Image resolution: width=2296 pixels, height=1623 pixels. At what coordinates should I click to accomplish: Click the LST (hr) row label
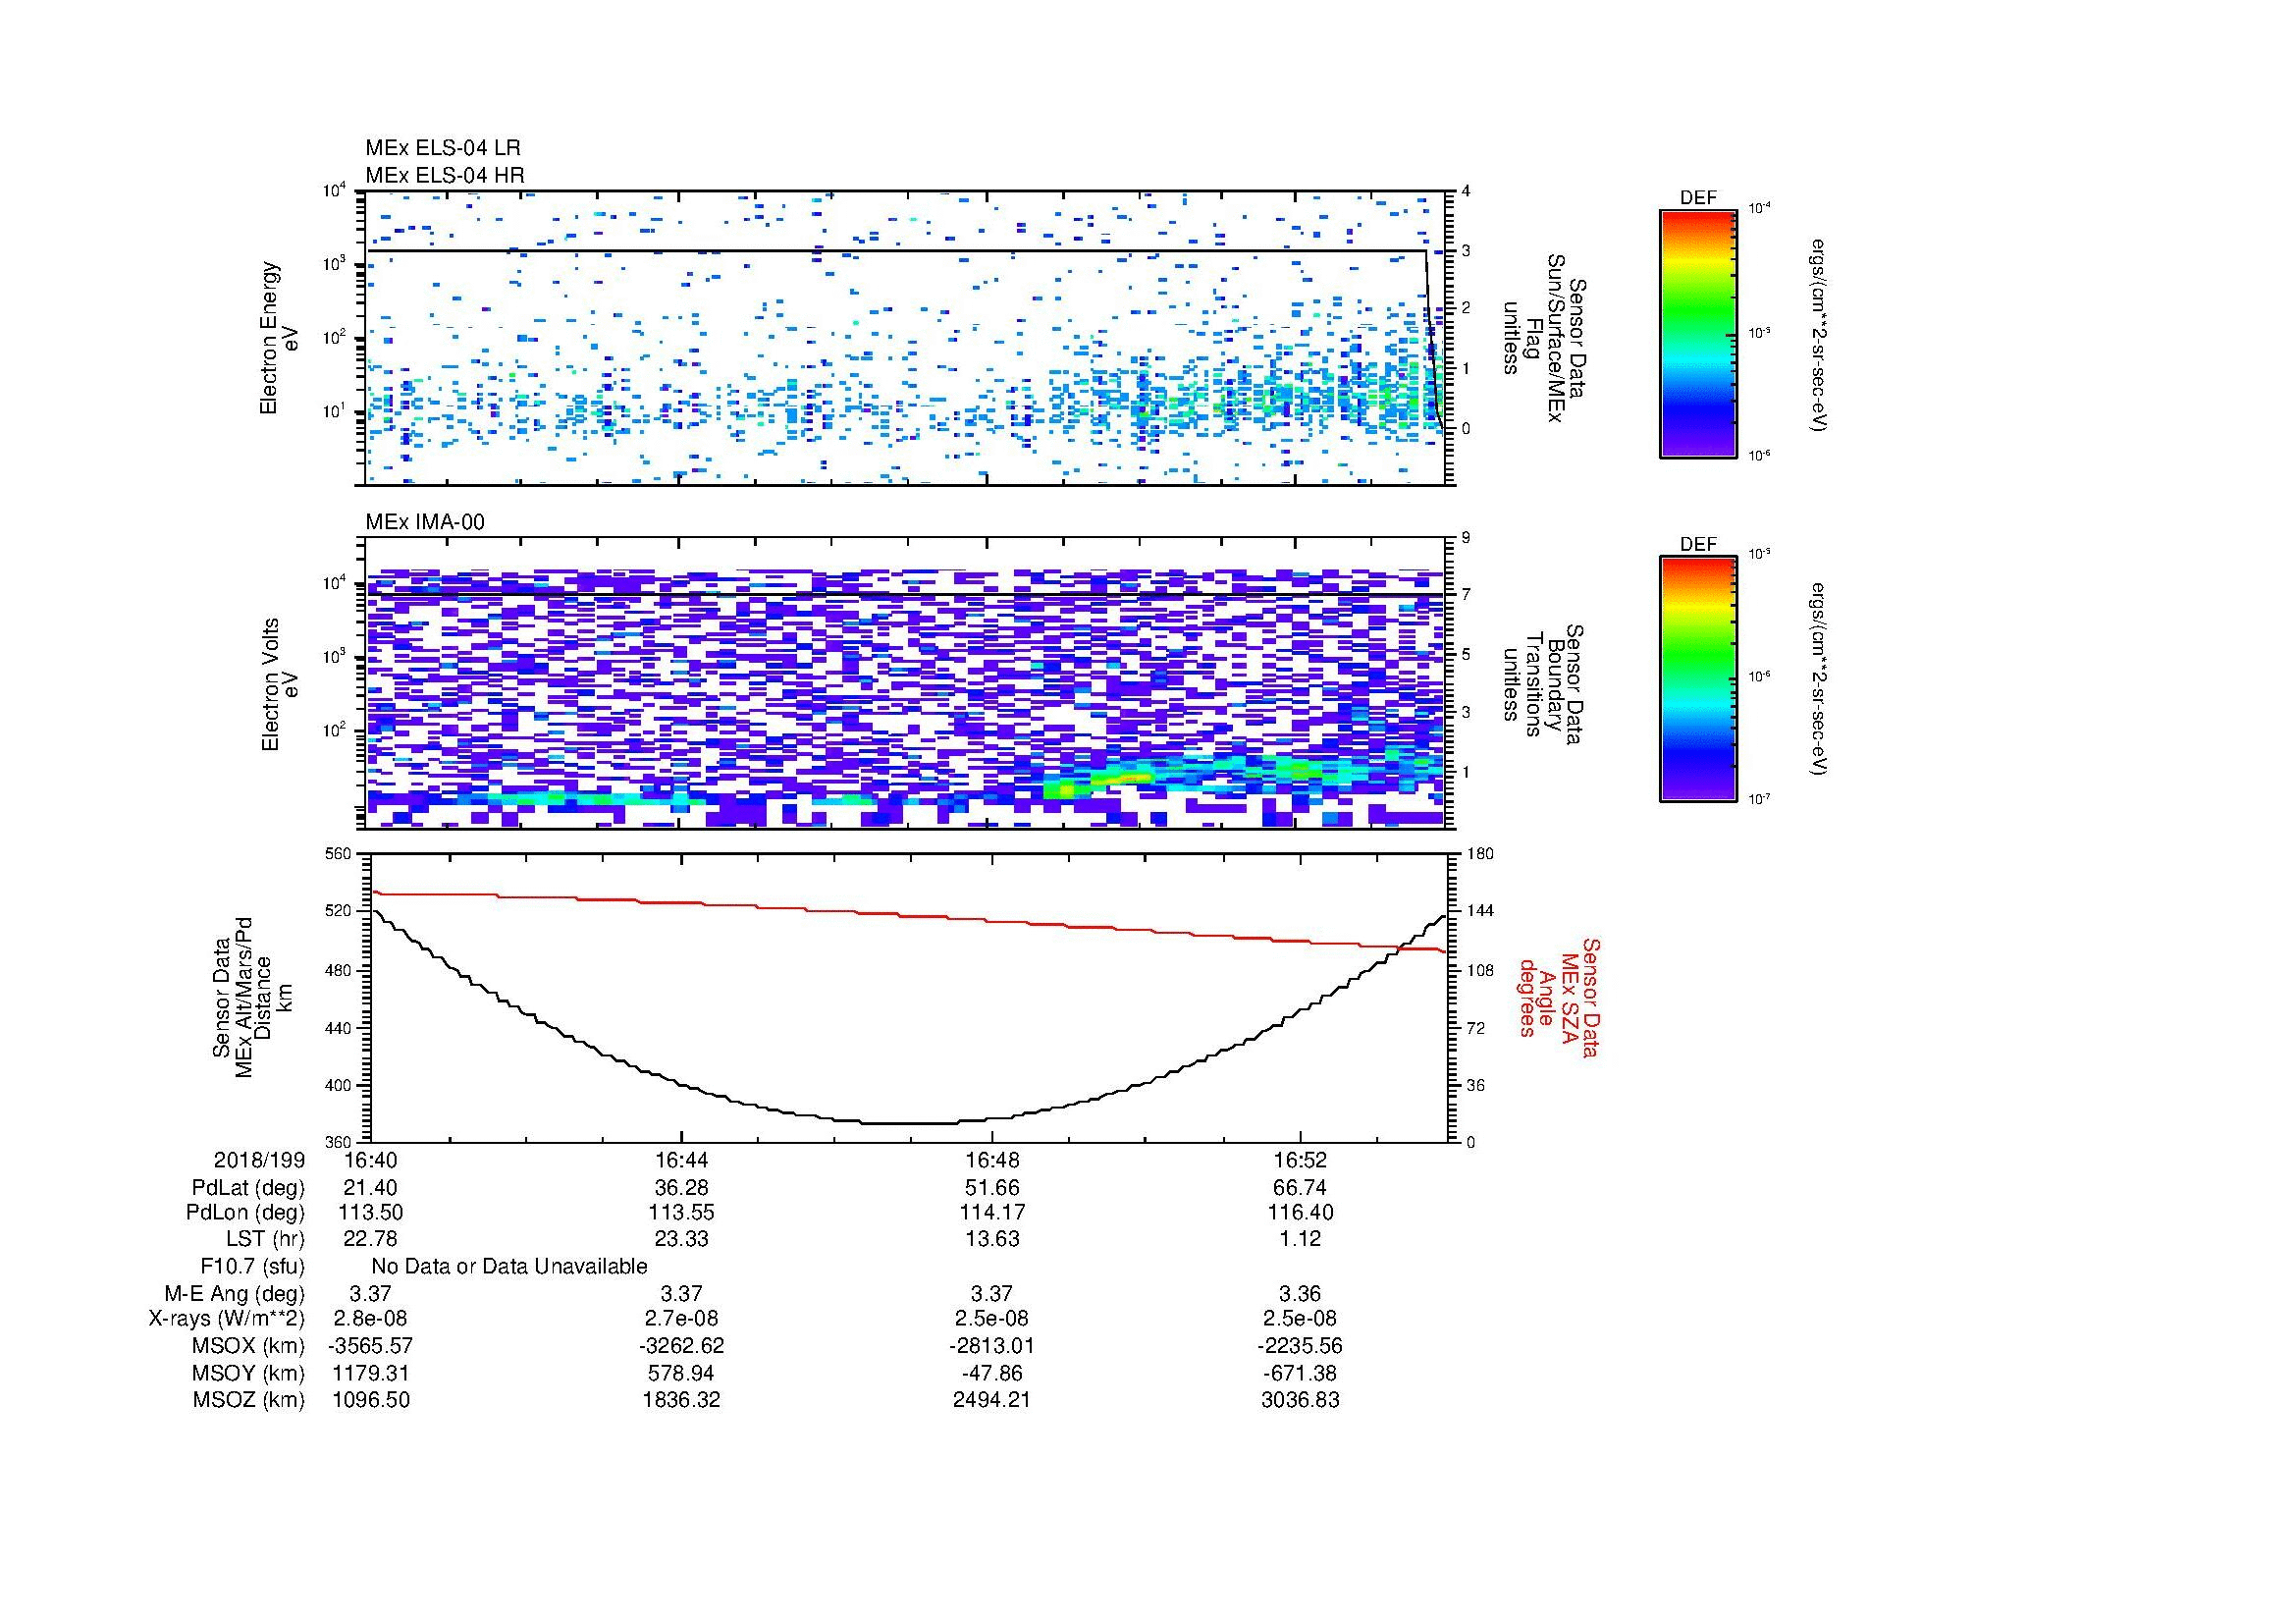point(265,1239)
